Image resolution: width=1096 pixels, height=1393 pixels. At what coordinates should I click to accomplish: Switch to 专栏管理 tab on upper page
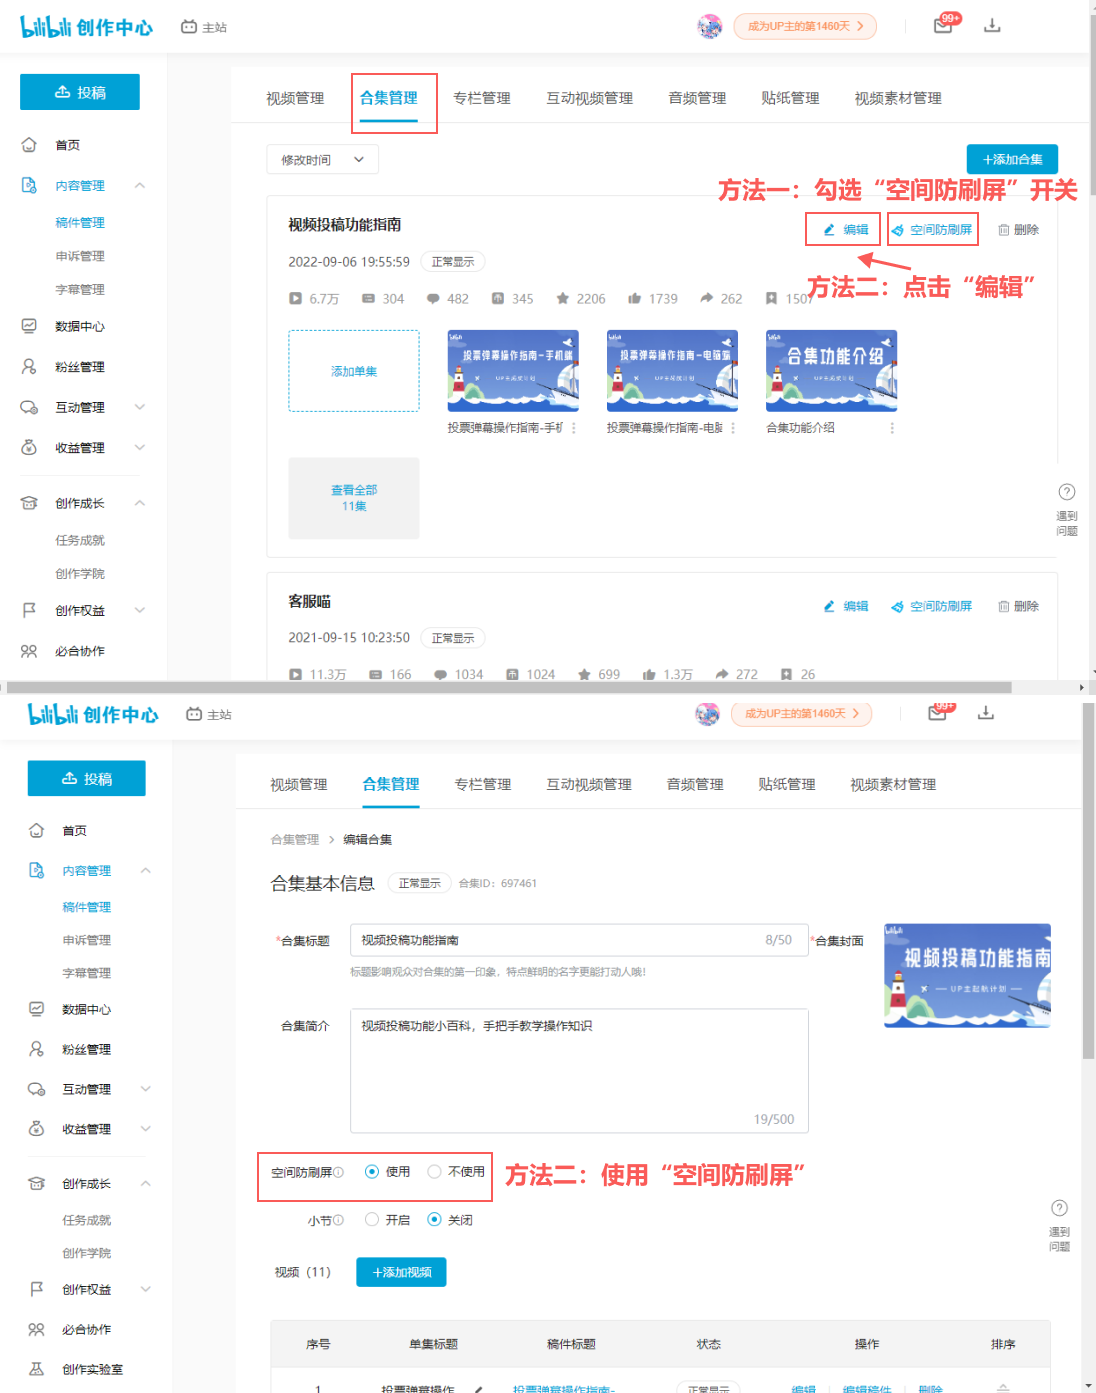coord(482,98)
